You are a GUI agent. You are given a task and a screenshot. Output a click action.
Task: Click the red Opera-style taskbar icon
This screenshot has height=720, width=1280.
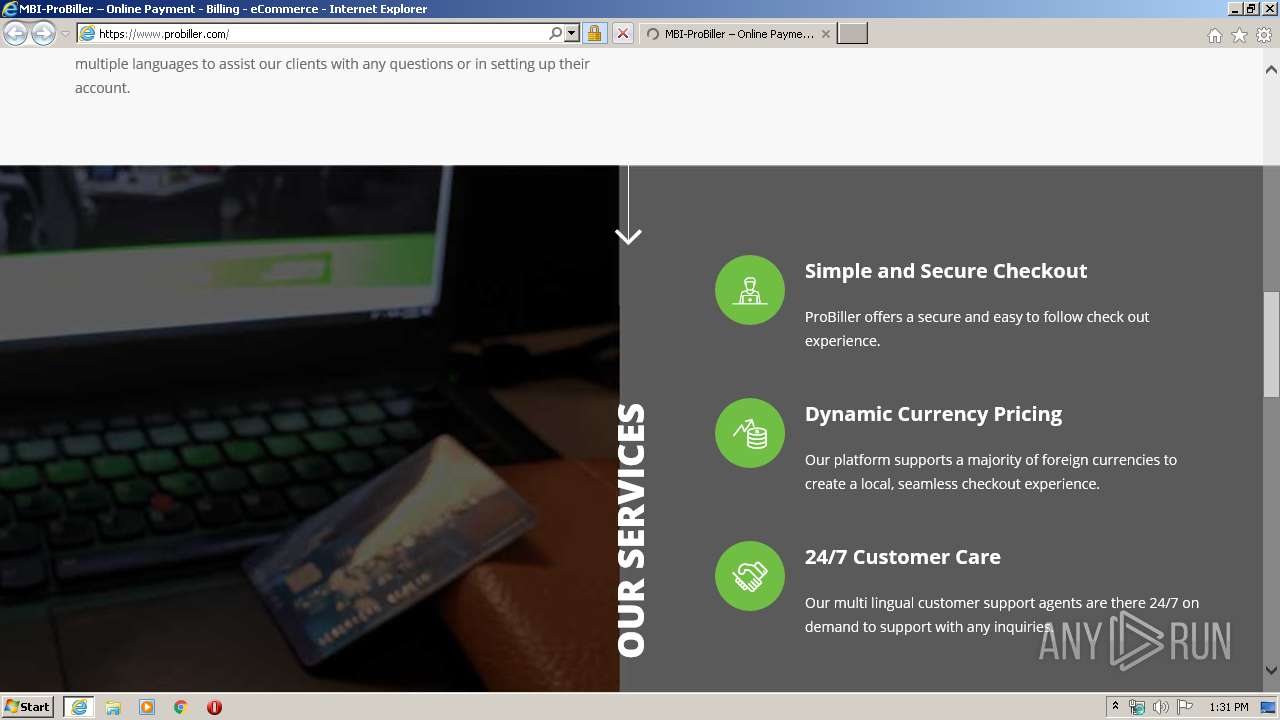pos(214,707)
